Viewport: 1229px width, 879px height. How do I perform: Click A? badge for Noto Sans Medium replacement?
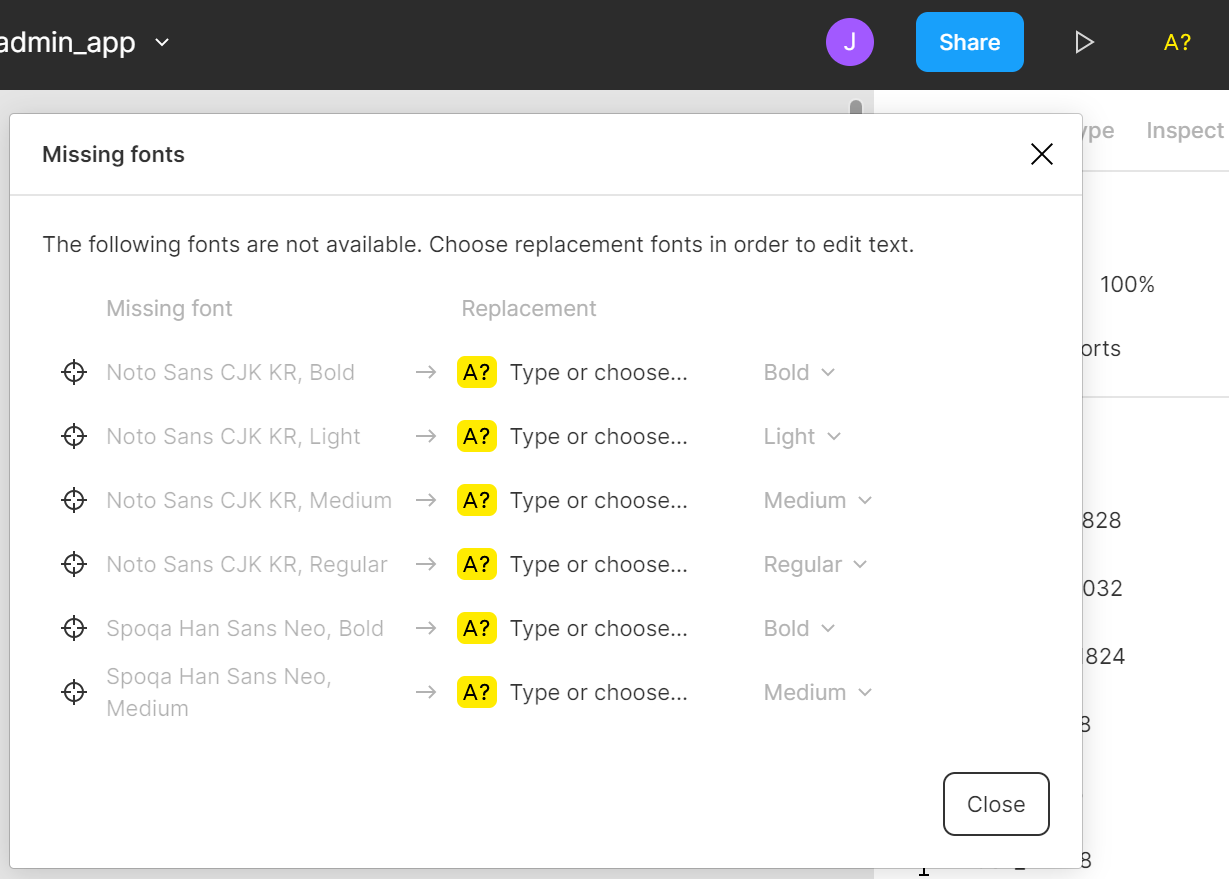coord(477,500)
